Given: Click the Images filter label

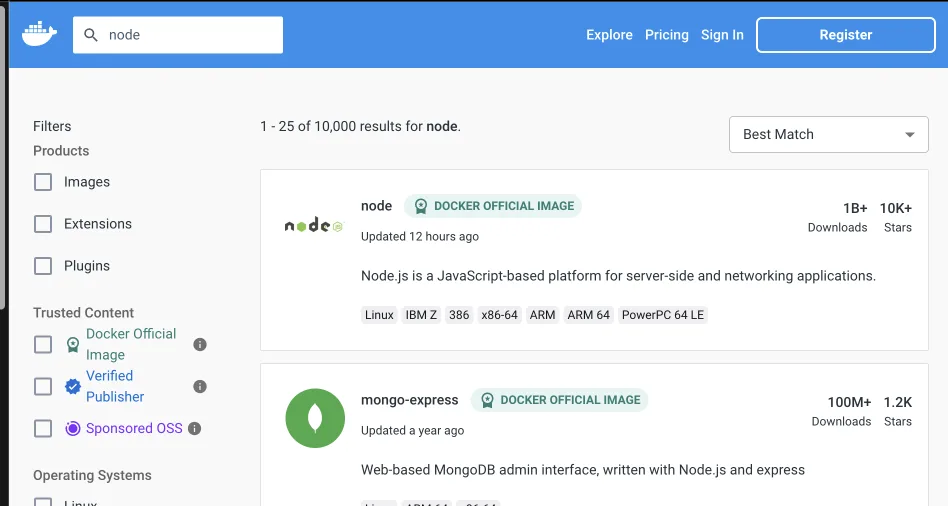Looking at the screenshot, I should point(87,182).
